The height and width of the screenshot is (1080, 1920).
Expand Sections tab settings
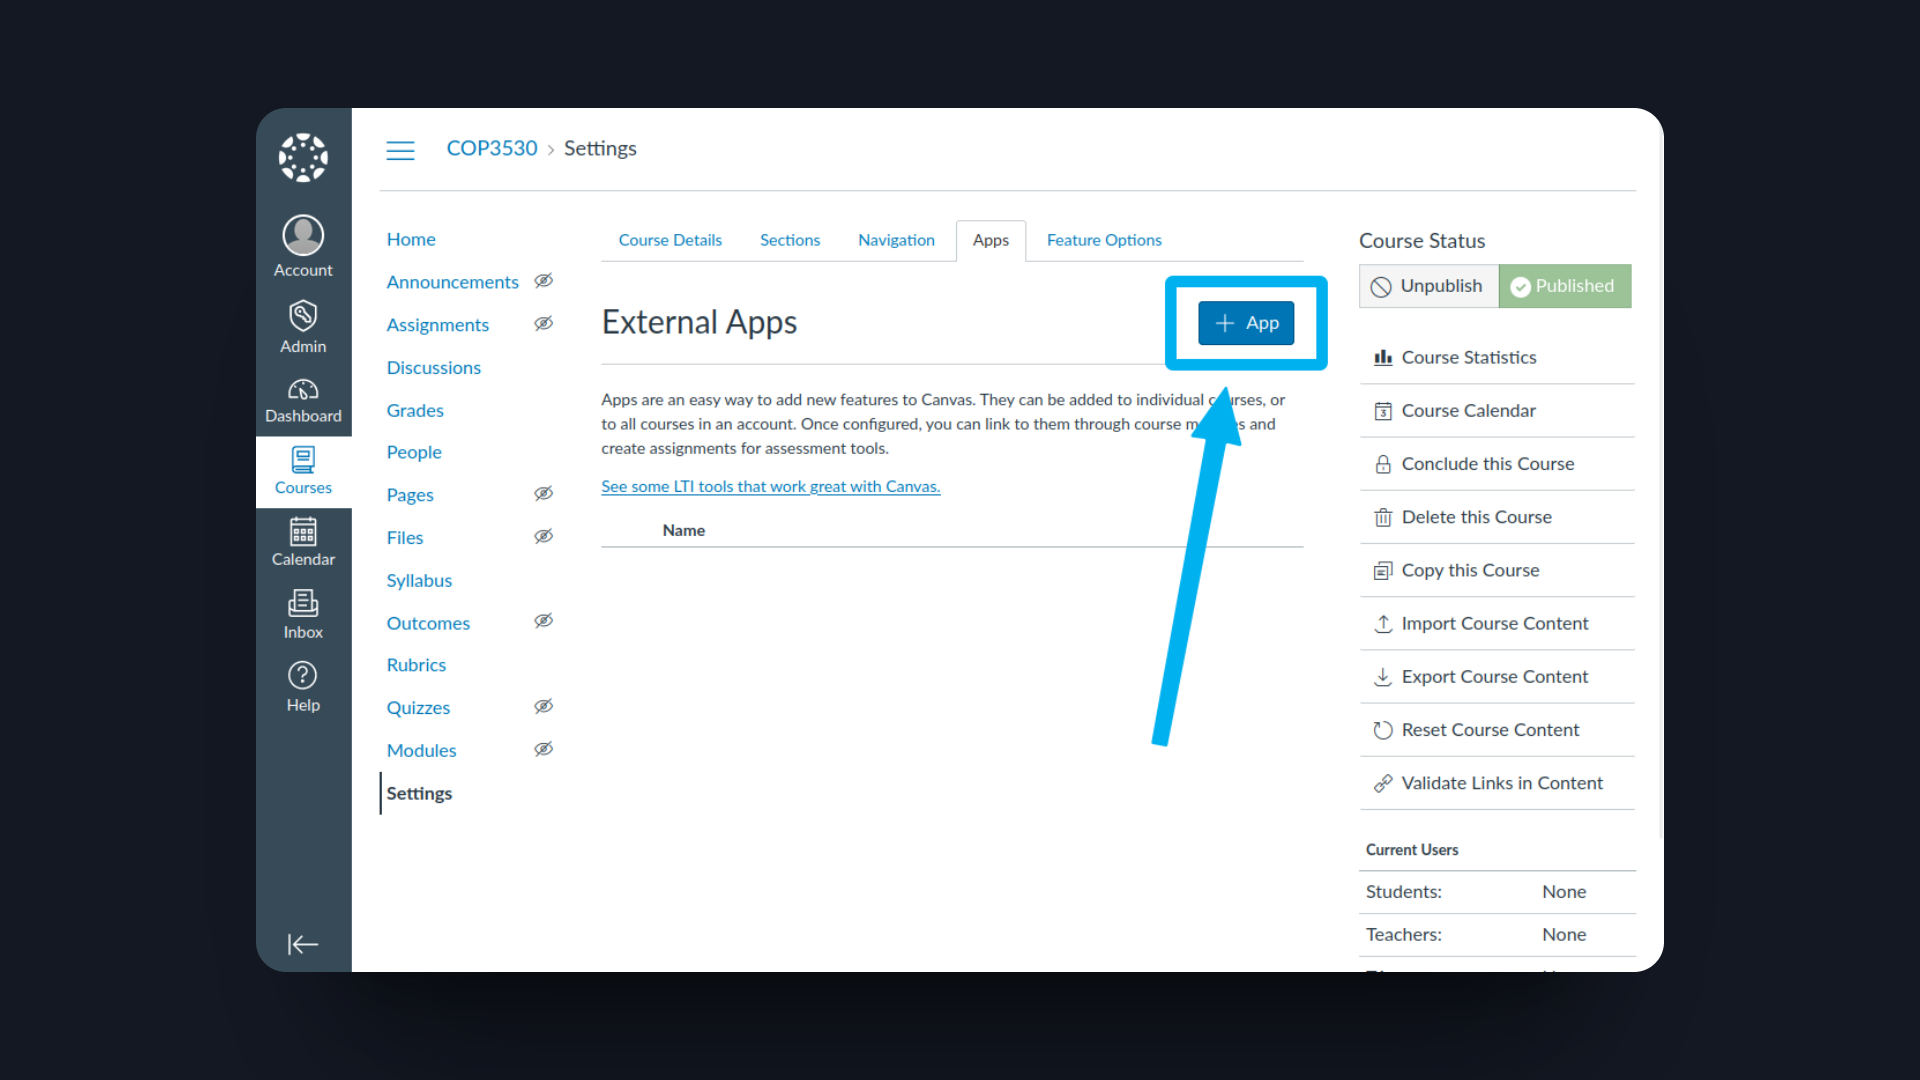pos(789,240)
